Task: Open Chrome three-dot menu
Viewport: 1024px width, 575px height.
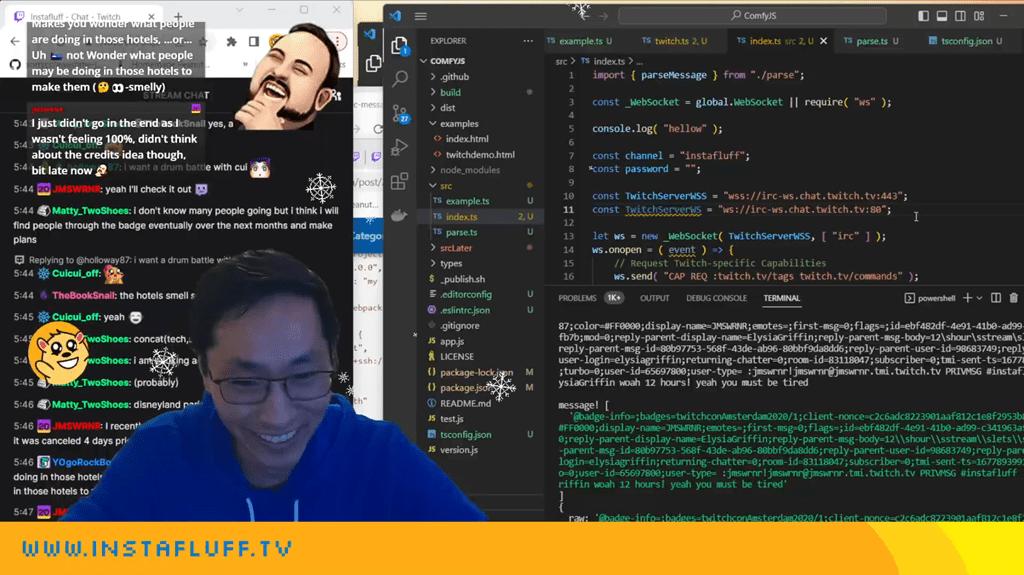Action: tap(338, 42)
